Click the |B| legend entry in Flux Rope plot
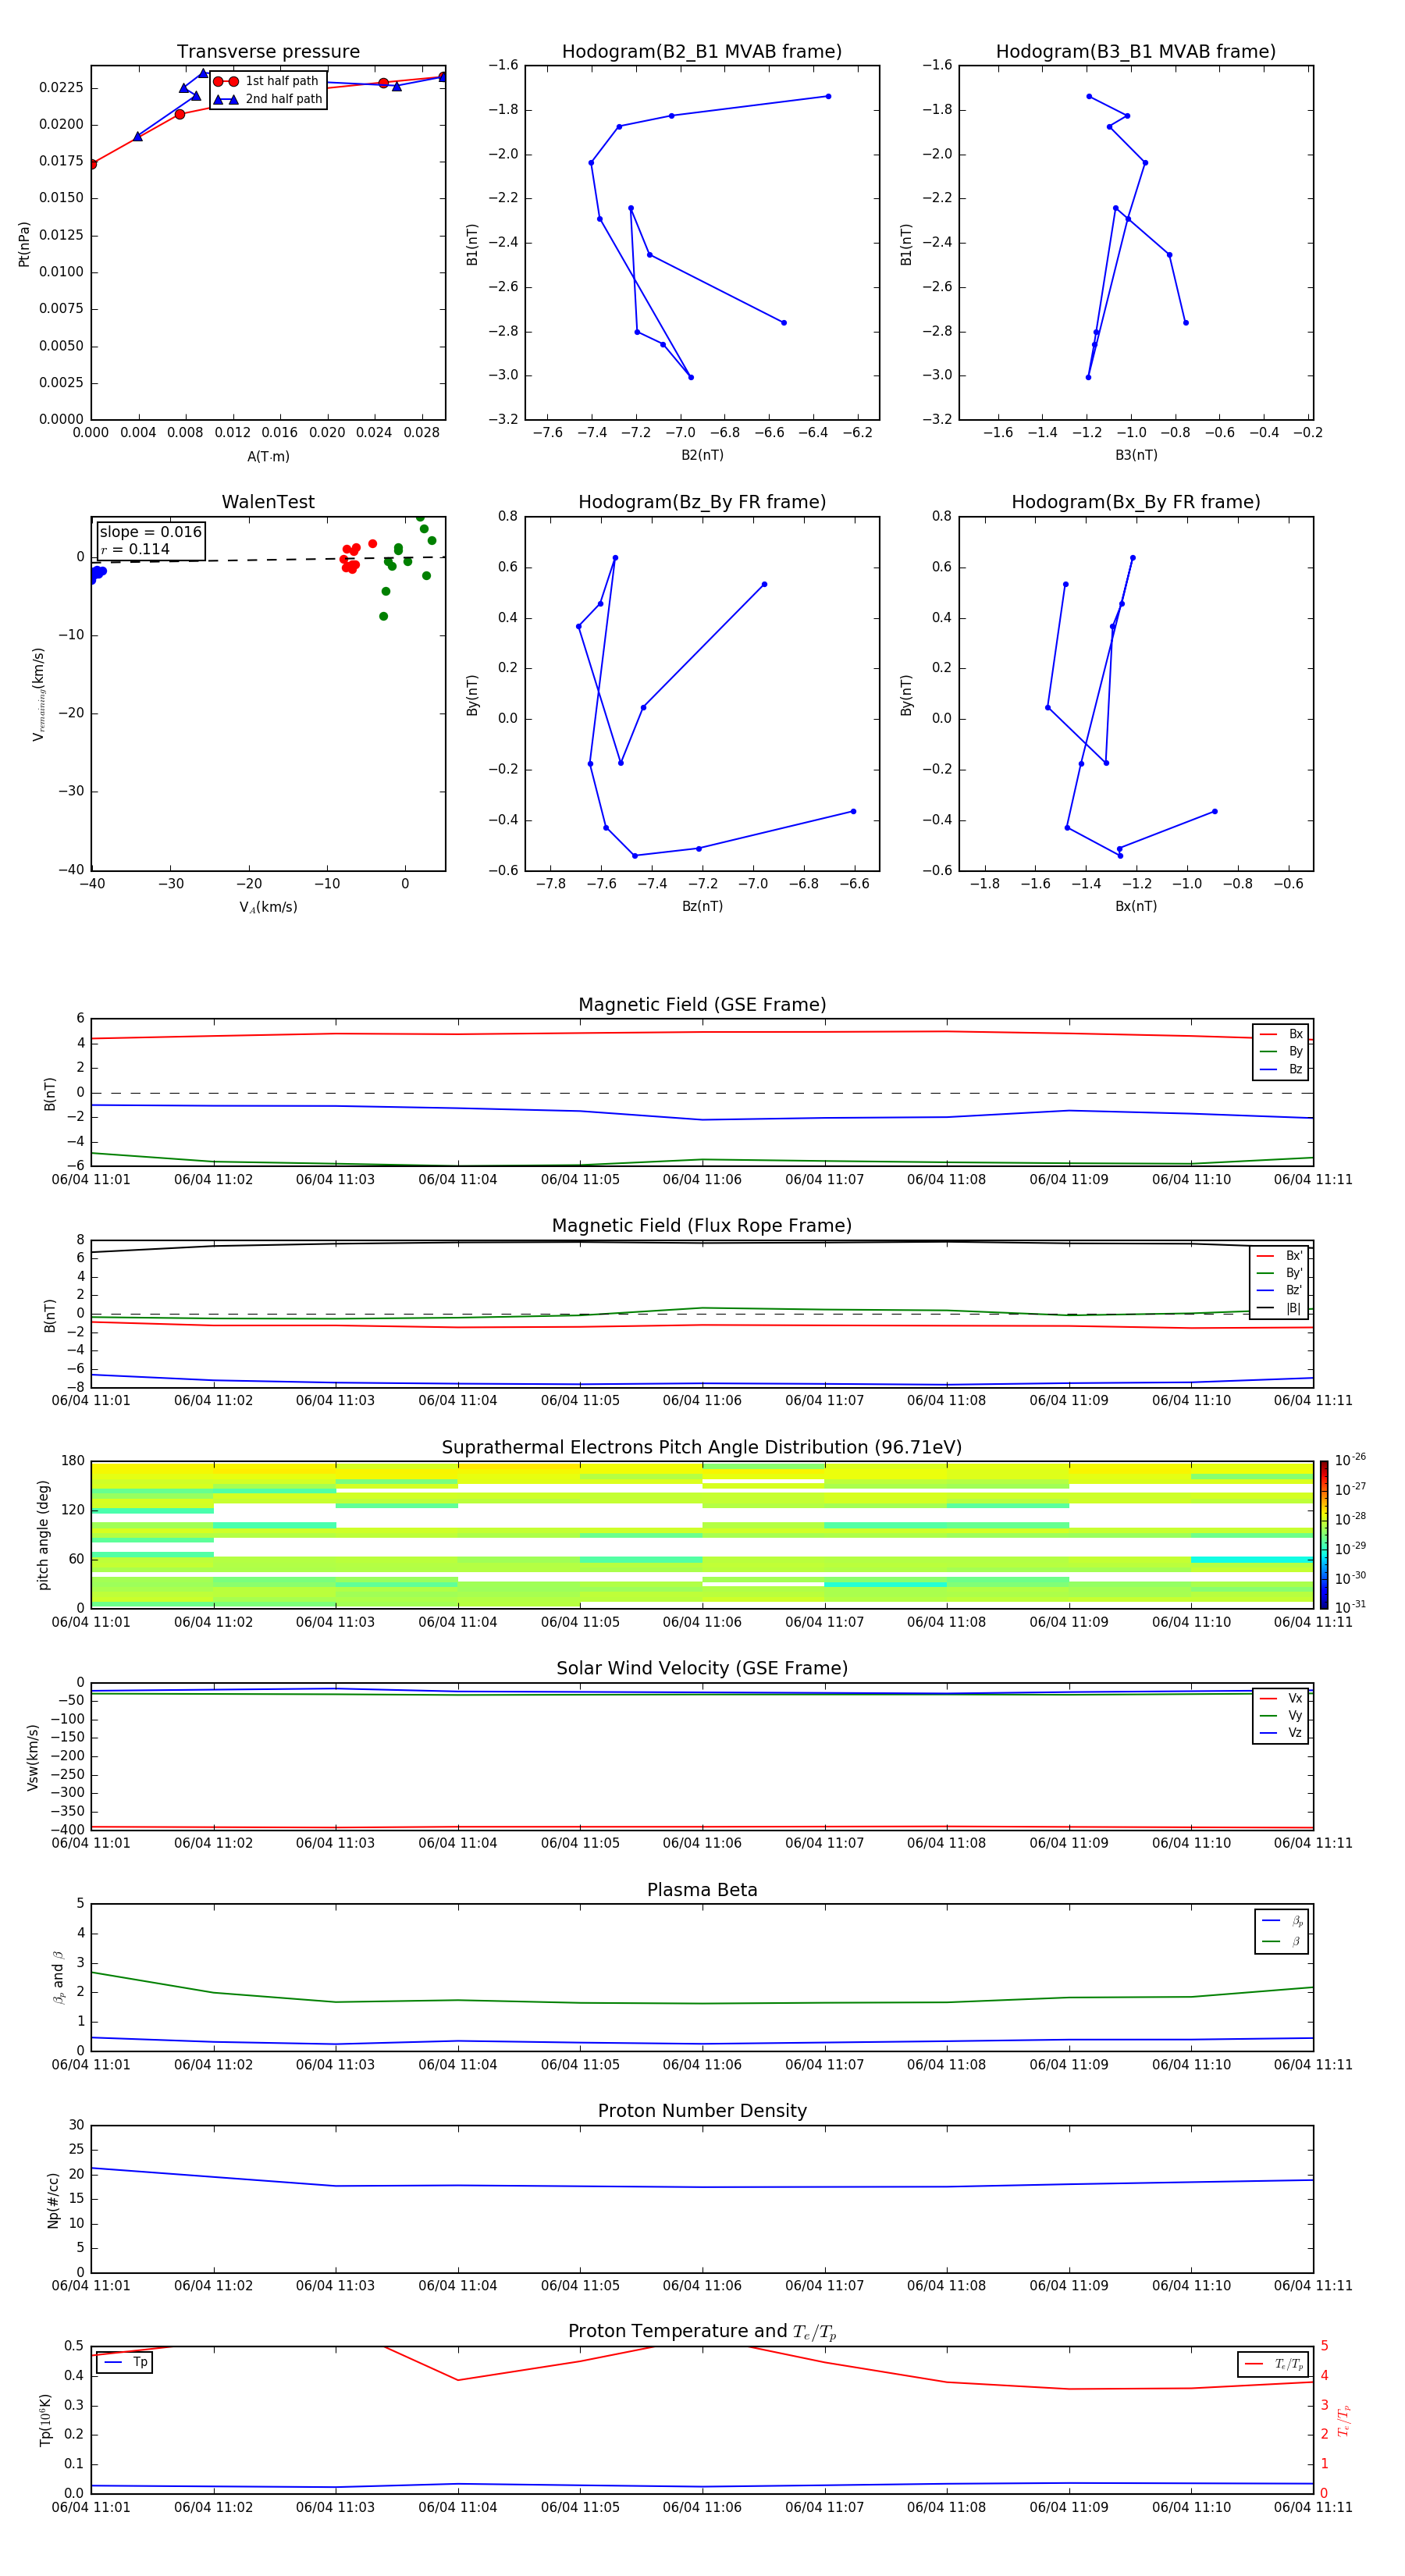Image resolution: width=1405 pixels, height=2576 pixels. [x=1279, y=1308]
